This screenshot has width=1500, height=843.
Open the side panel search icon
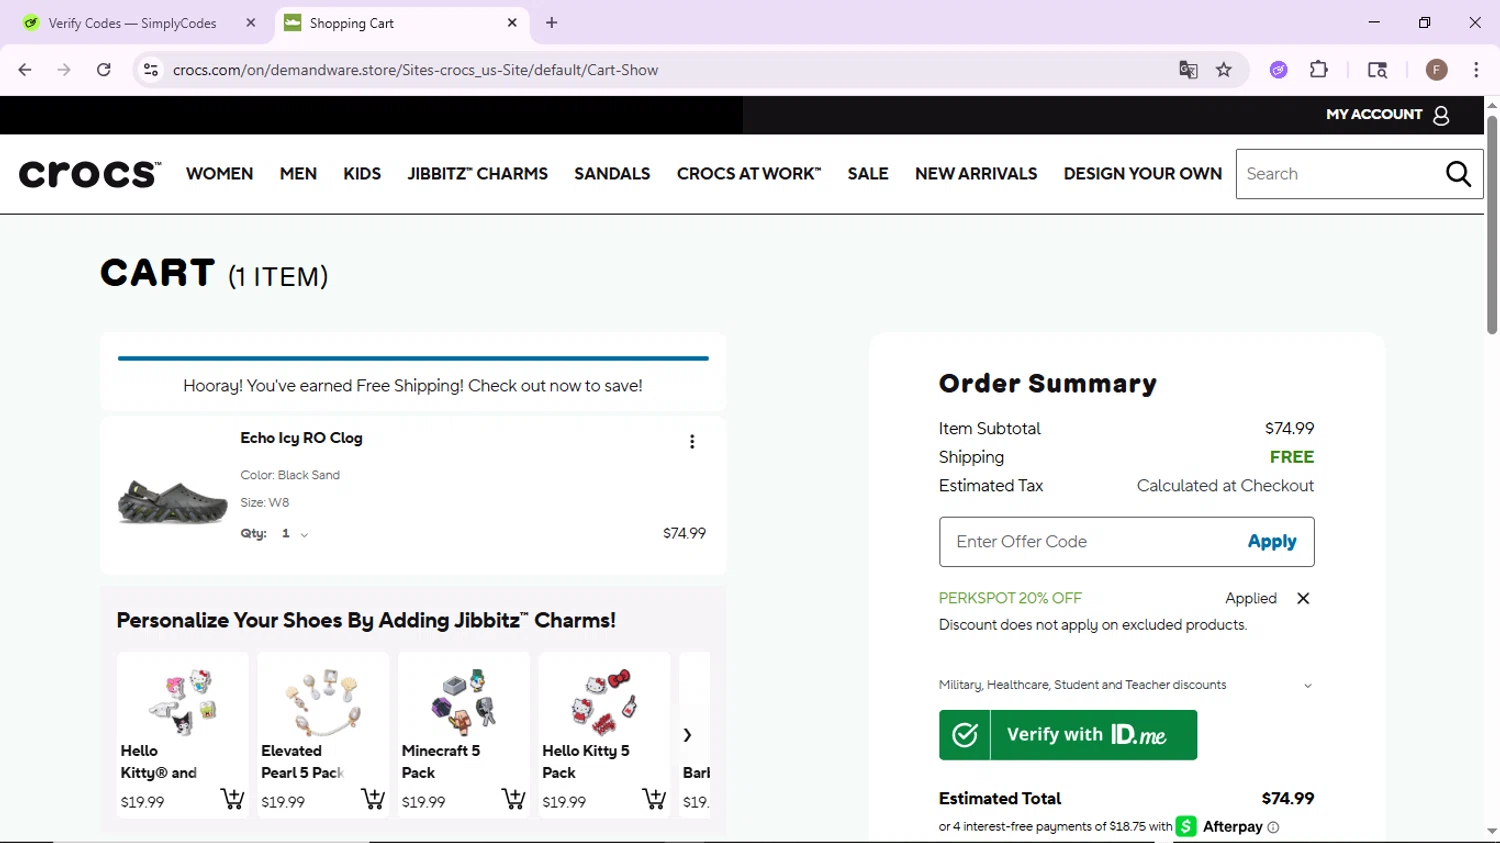1377,70
